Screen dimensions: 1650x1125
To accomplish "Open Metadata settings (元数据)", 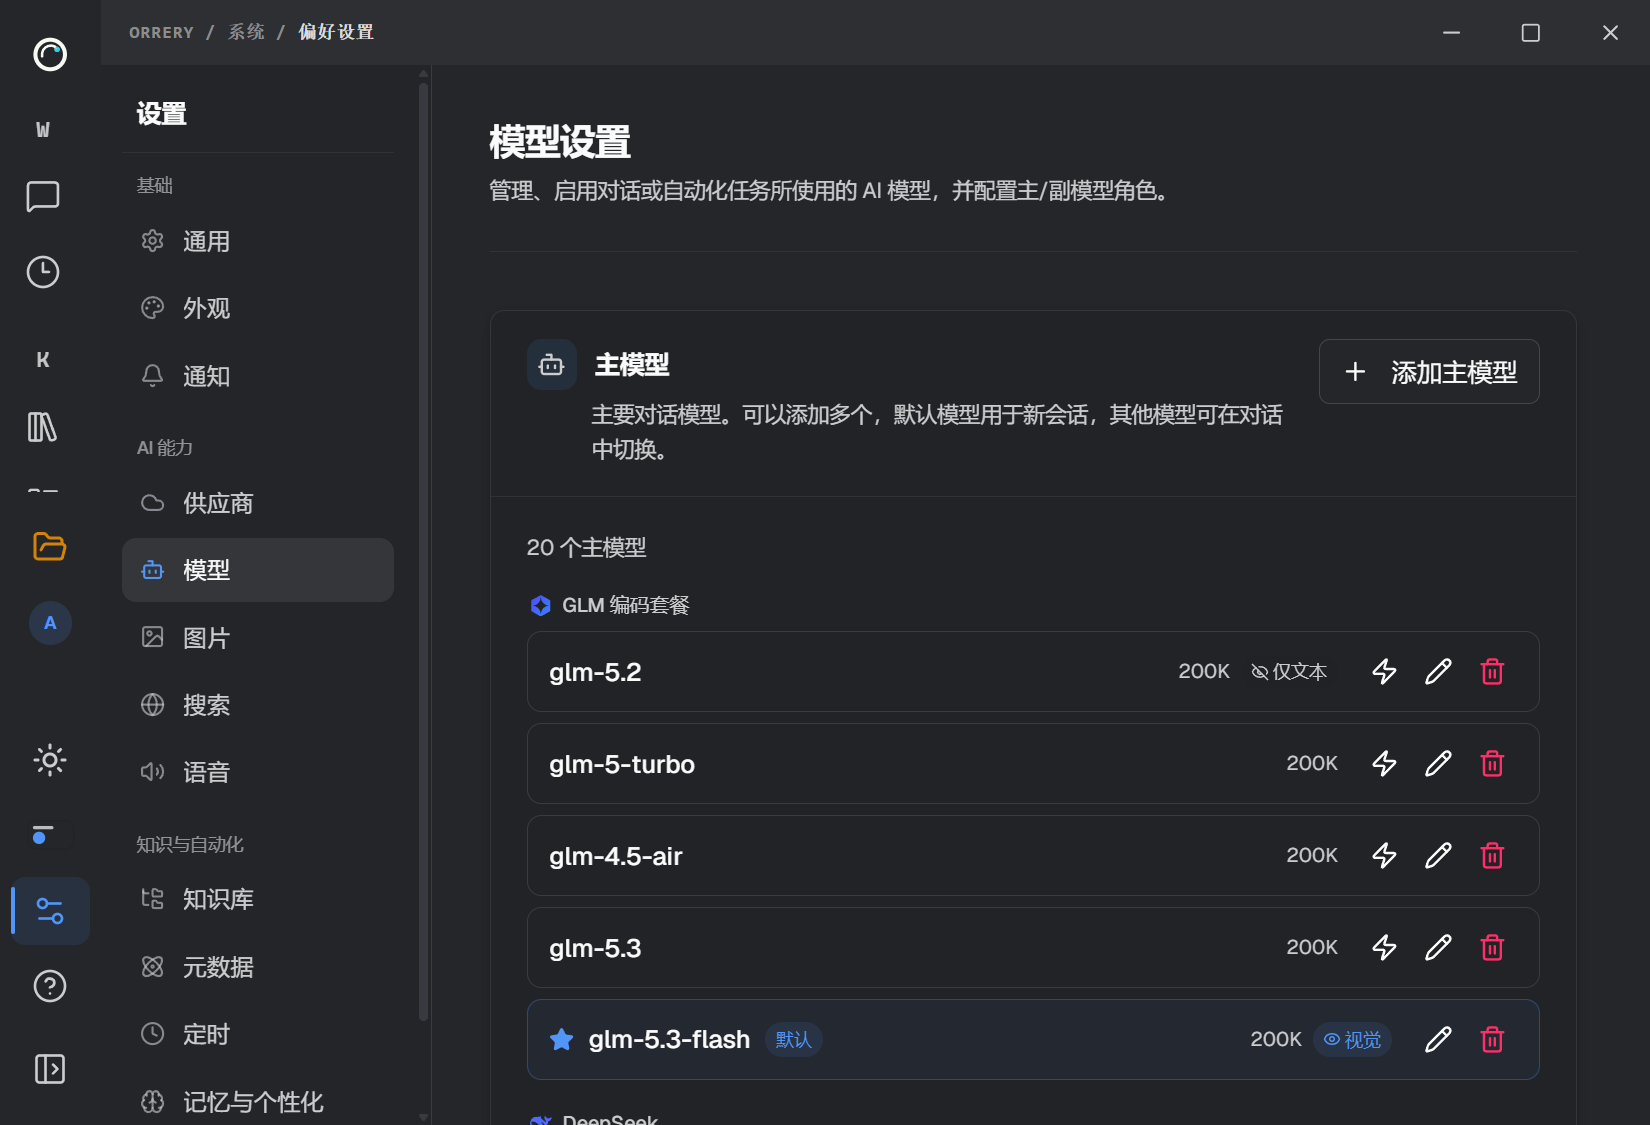I will point(258,967).
